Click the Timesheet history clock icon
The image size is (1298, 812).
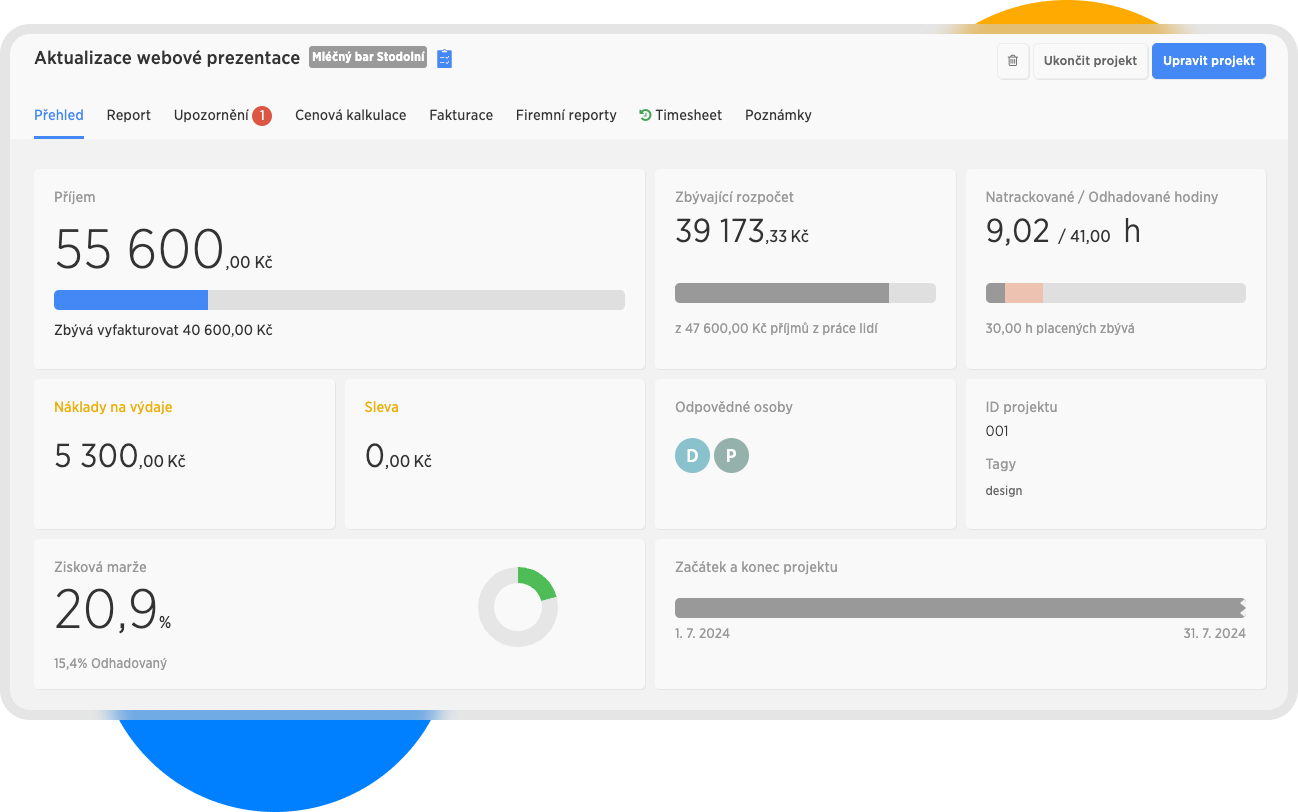tap(645, 115)
